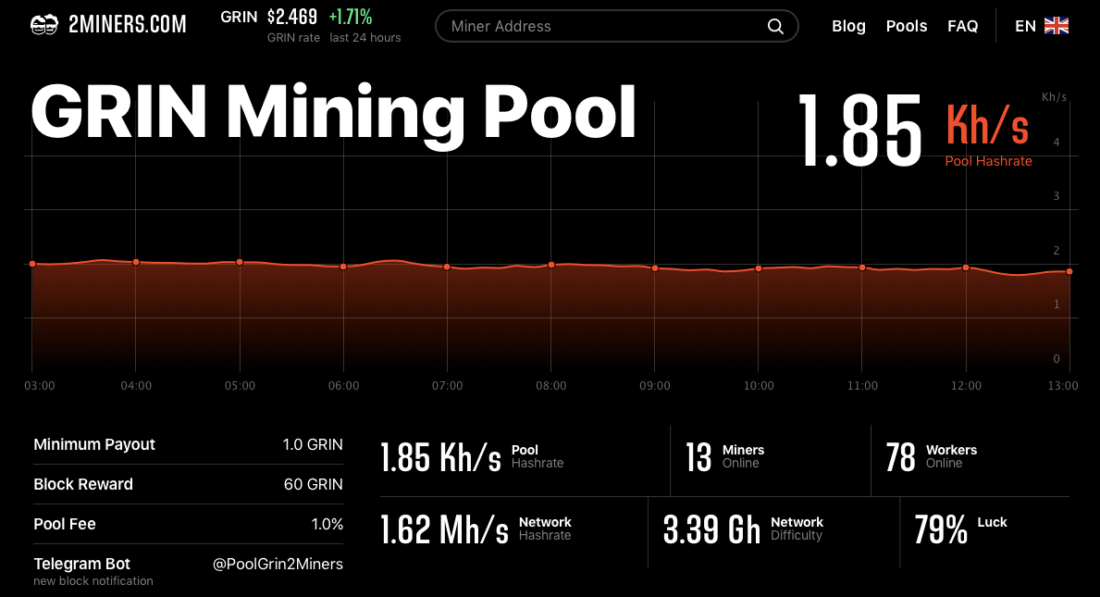This screenshot has width=1100, height=597.
Task: Focus the Miner Address search field
Action: (x=617, y=26)
